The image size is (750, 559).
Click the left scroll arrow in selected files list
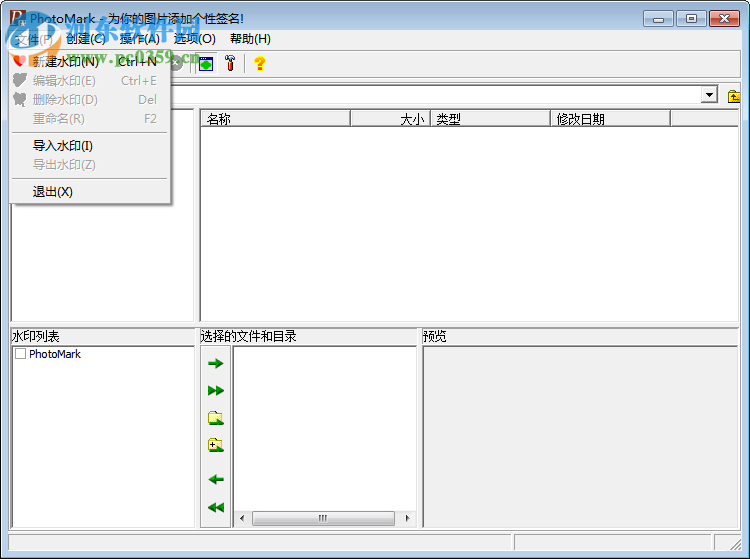(x=242, y=518)
